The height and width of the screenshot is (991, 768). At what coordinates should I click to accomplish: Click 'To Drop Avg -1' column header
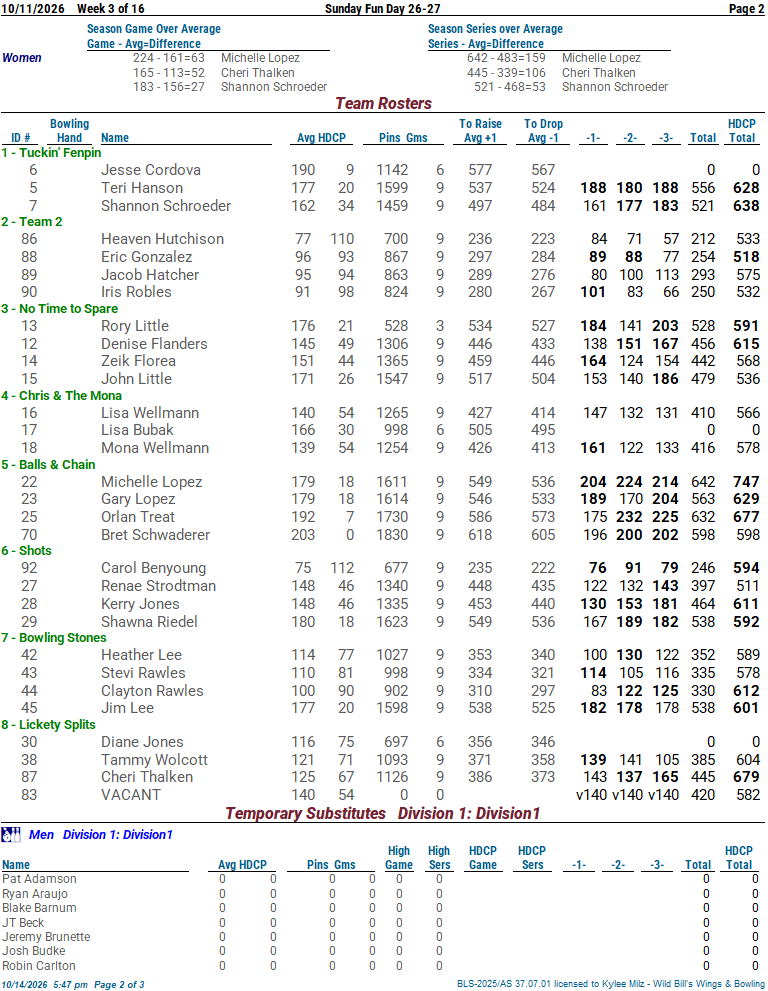click(543, 131)
